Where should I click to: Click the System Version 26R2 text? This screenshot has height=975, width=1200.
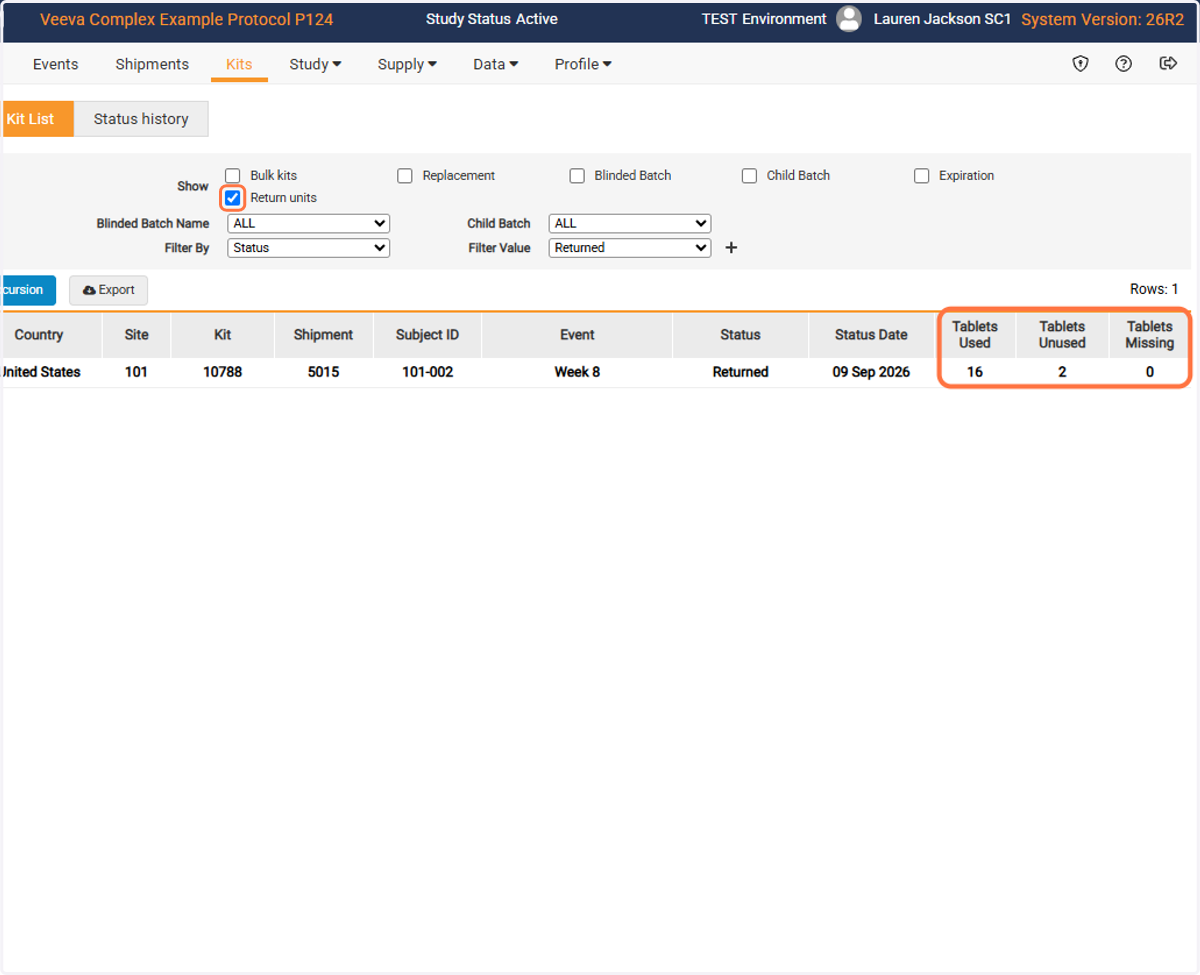point(1103,20)
